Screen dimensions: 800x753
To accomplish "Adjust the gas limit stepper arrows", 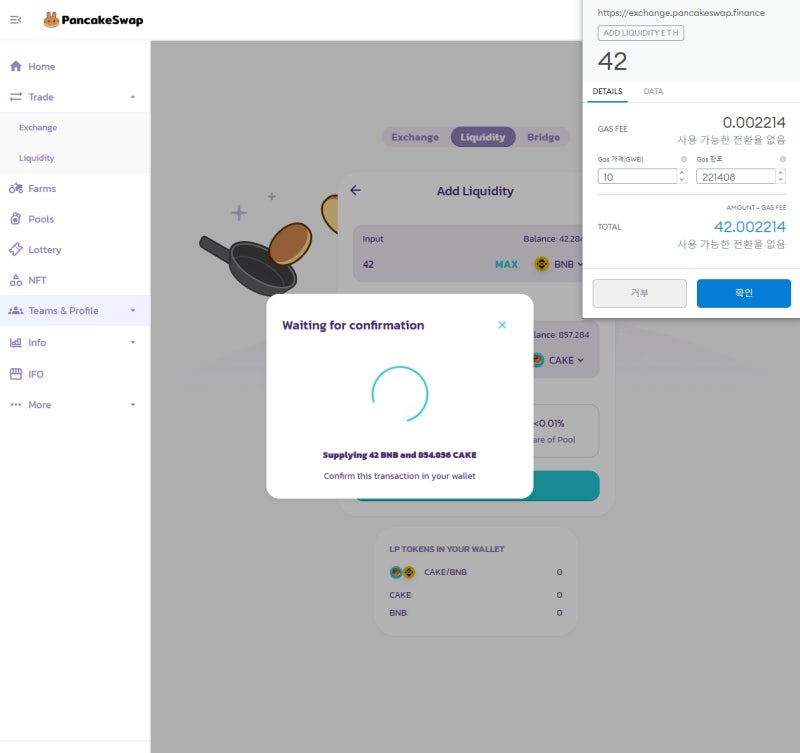I will (x=780, y=177).
